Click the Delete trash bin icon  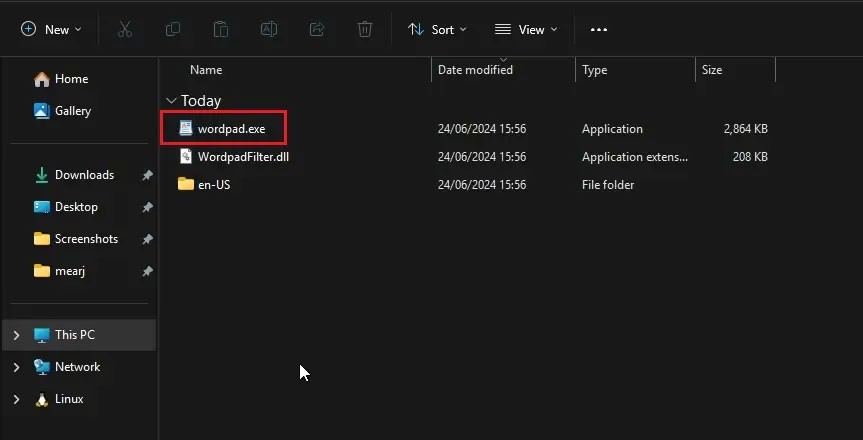coord(365,30)
